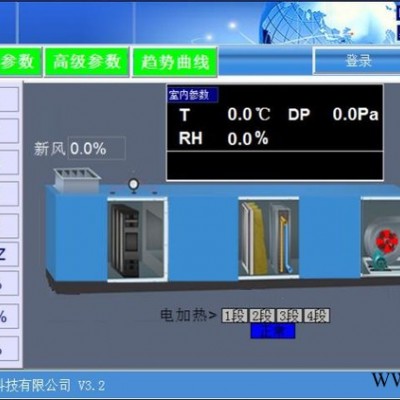Click the T value 0.0℃

click(249, 114)
